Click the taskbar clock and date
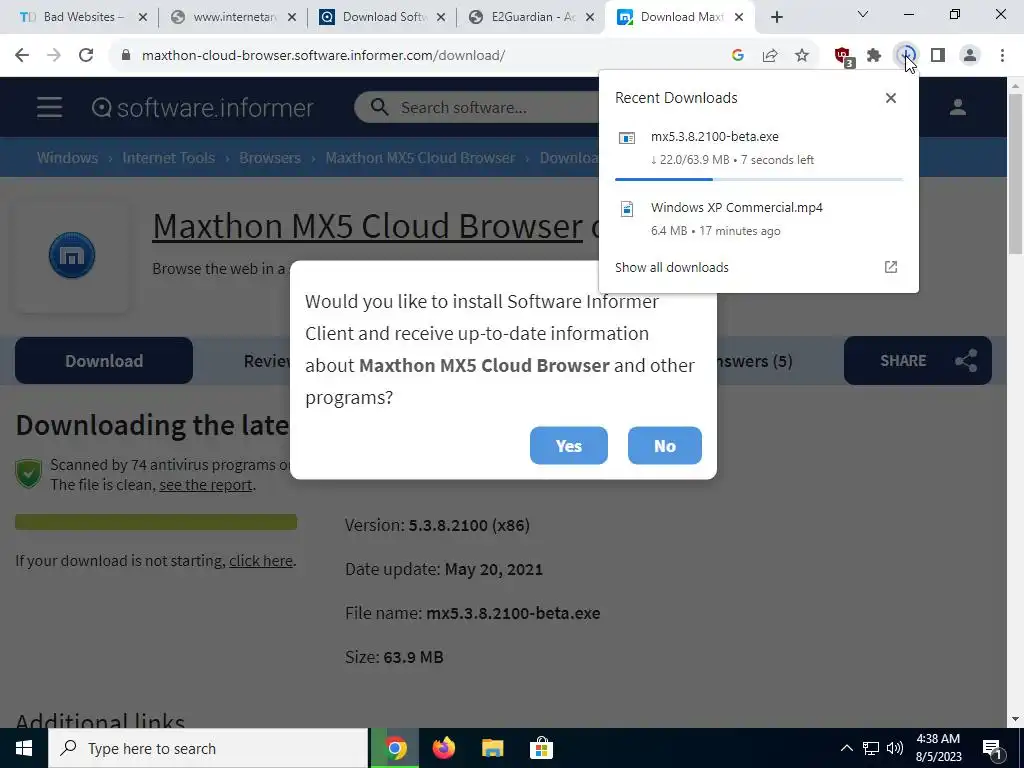 click(x=938, y=748)
